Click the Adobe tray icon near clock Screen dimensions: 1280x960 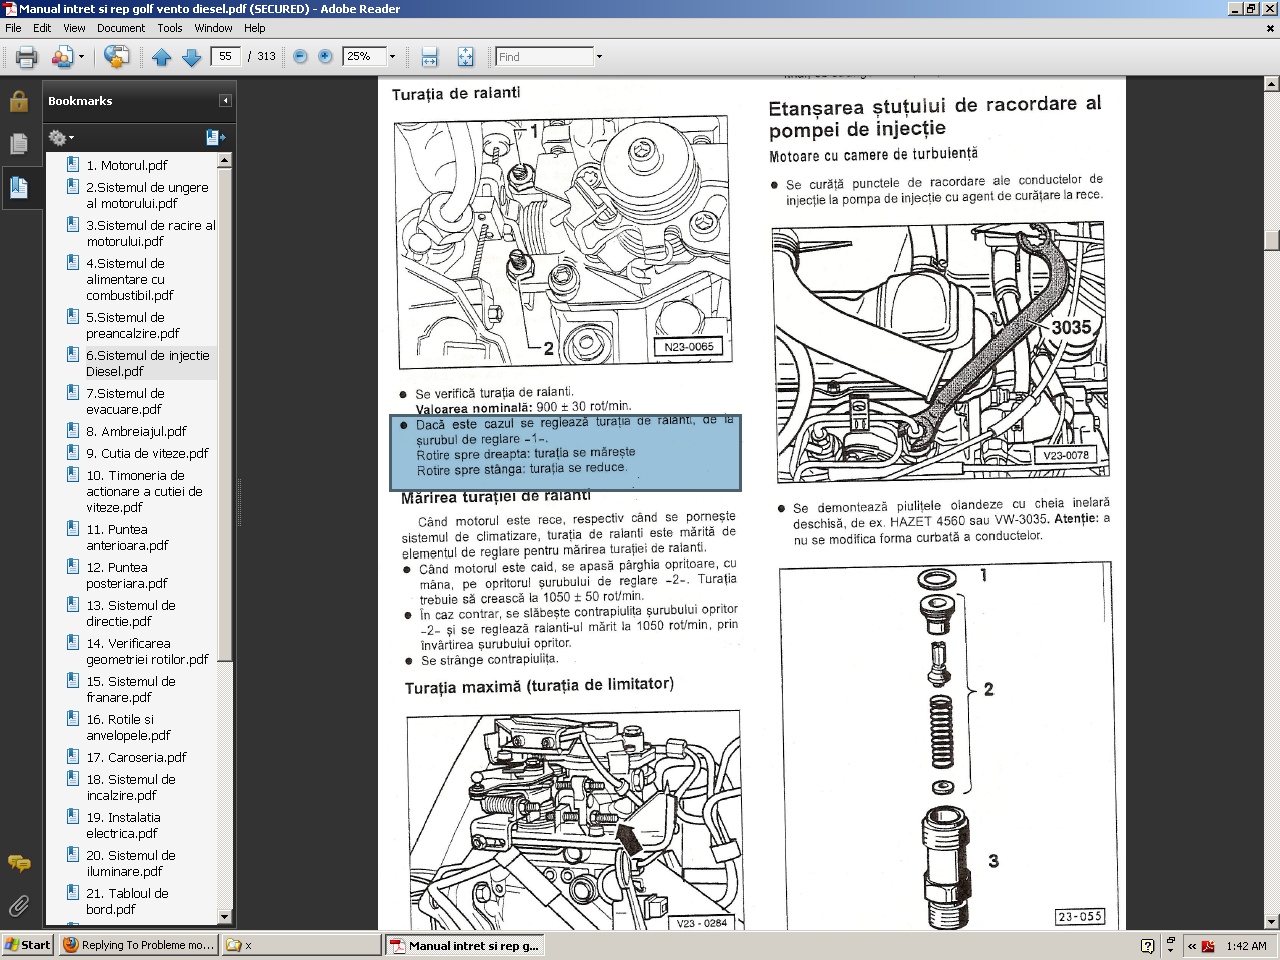coord(1208,946)
